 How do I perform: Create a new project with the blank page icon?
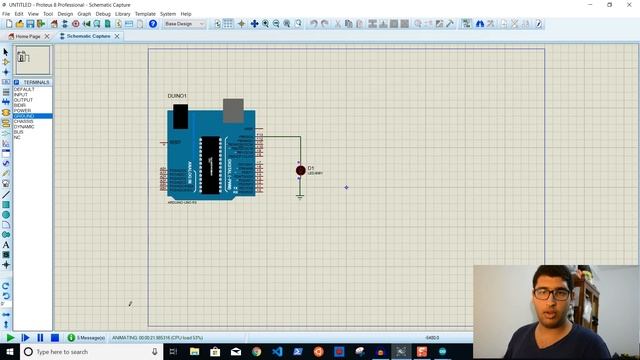click(9, 24)
